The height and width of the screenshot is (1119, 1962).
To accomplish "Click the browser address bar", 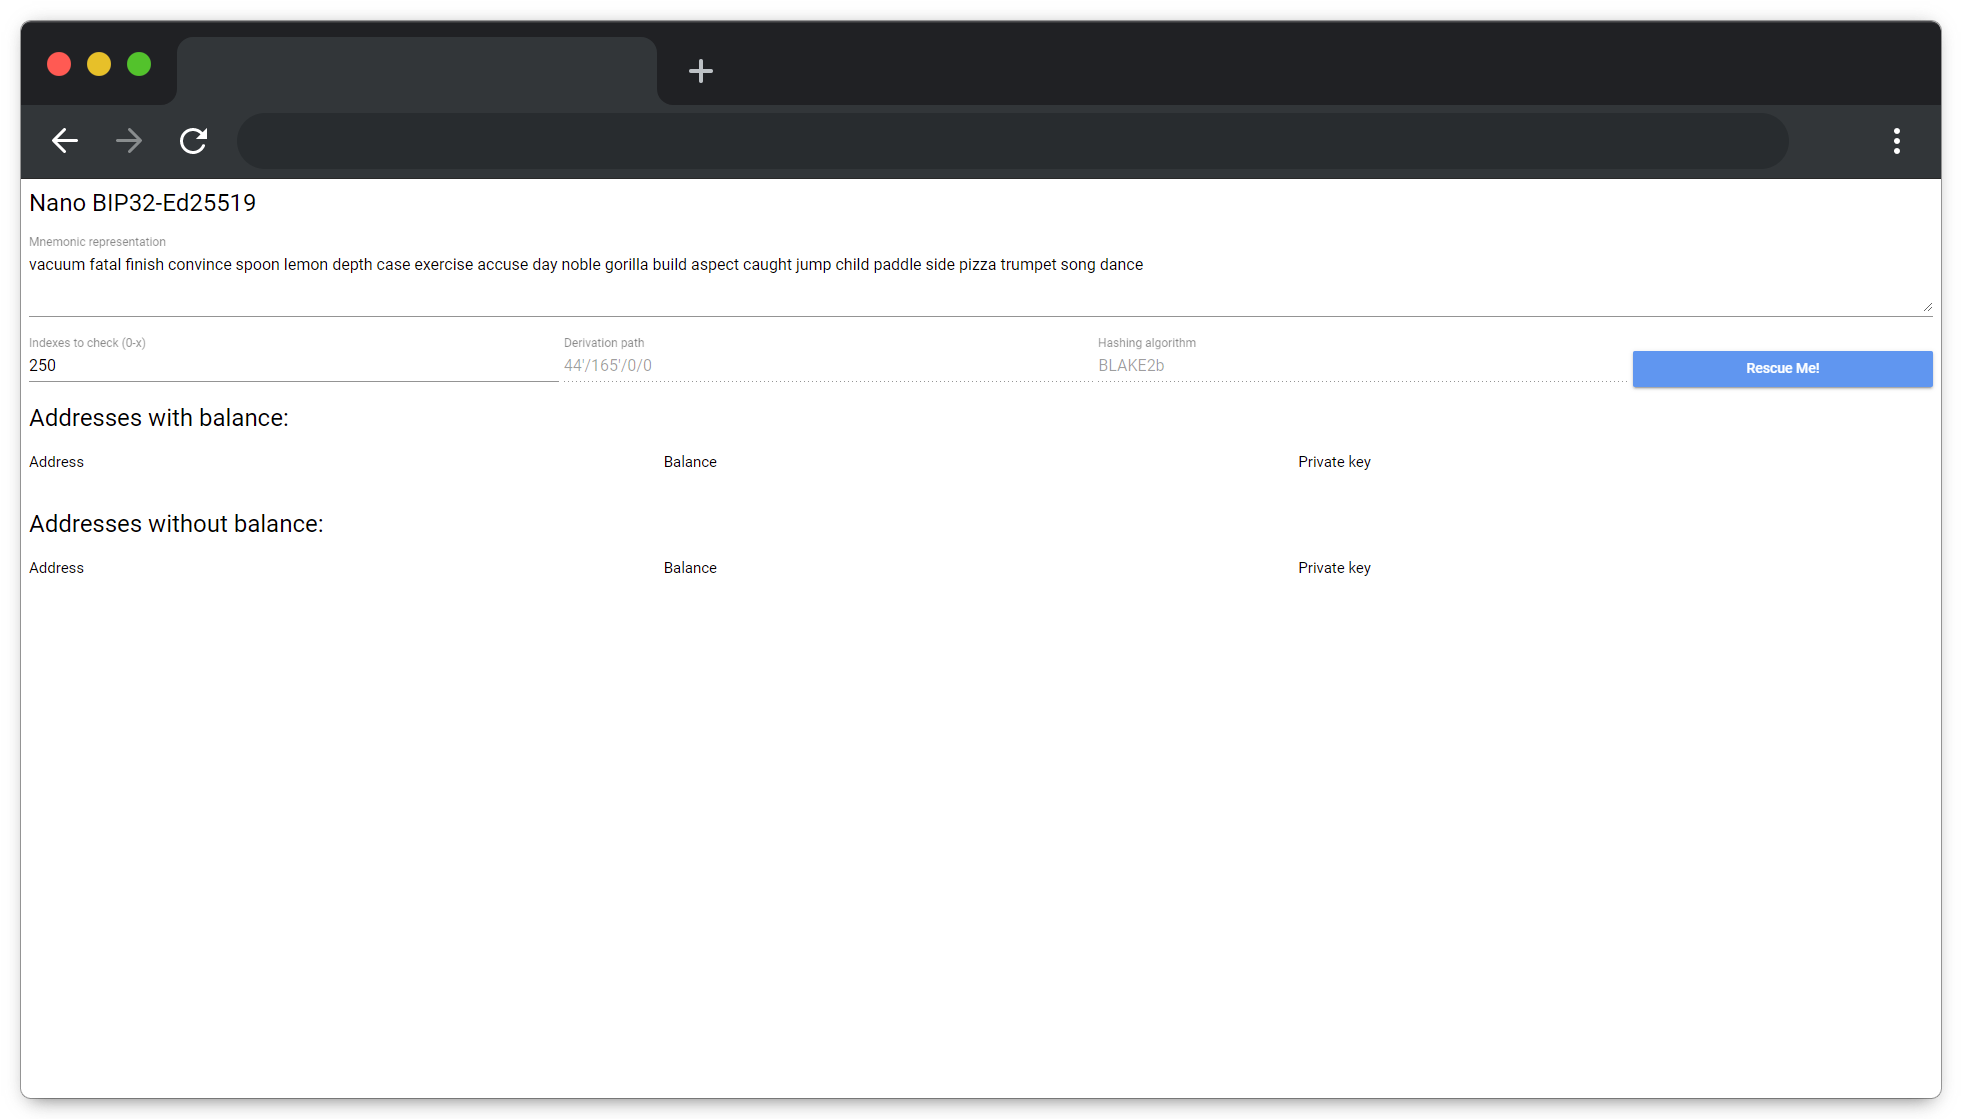I will [x=1010, y=141].
